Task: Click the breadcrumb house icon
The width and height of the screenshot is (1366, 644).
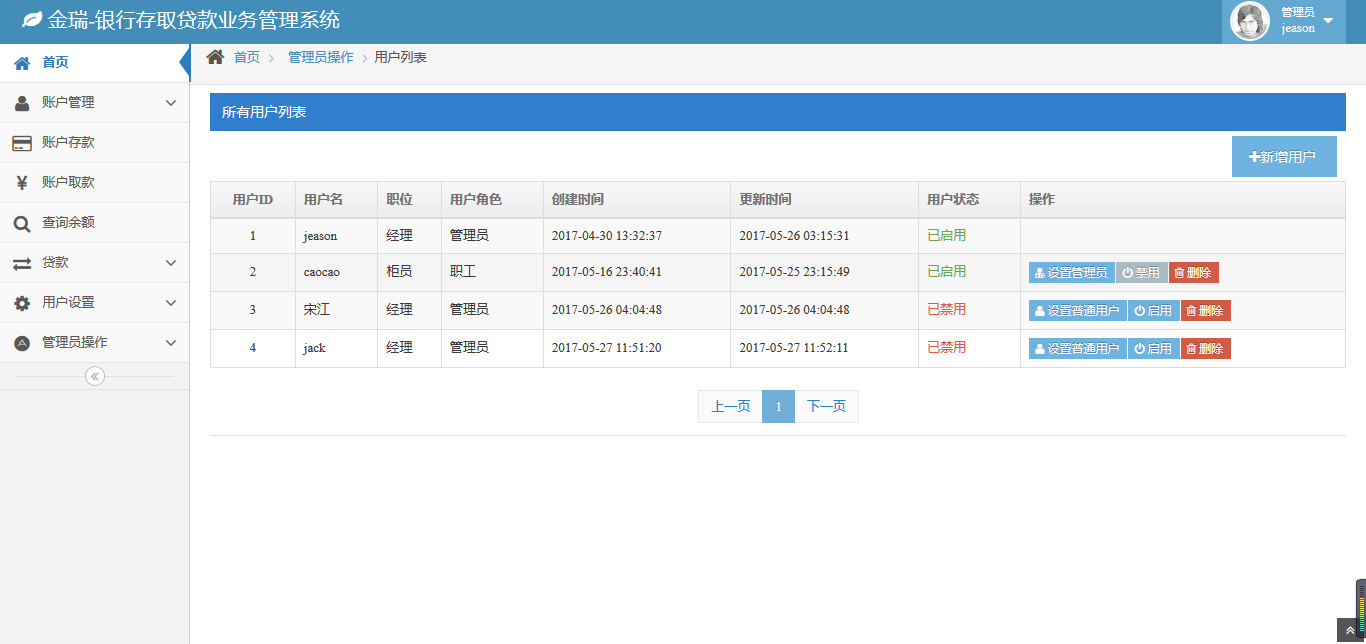Action: click(215, 57)
